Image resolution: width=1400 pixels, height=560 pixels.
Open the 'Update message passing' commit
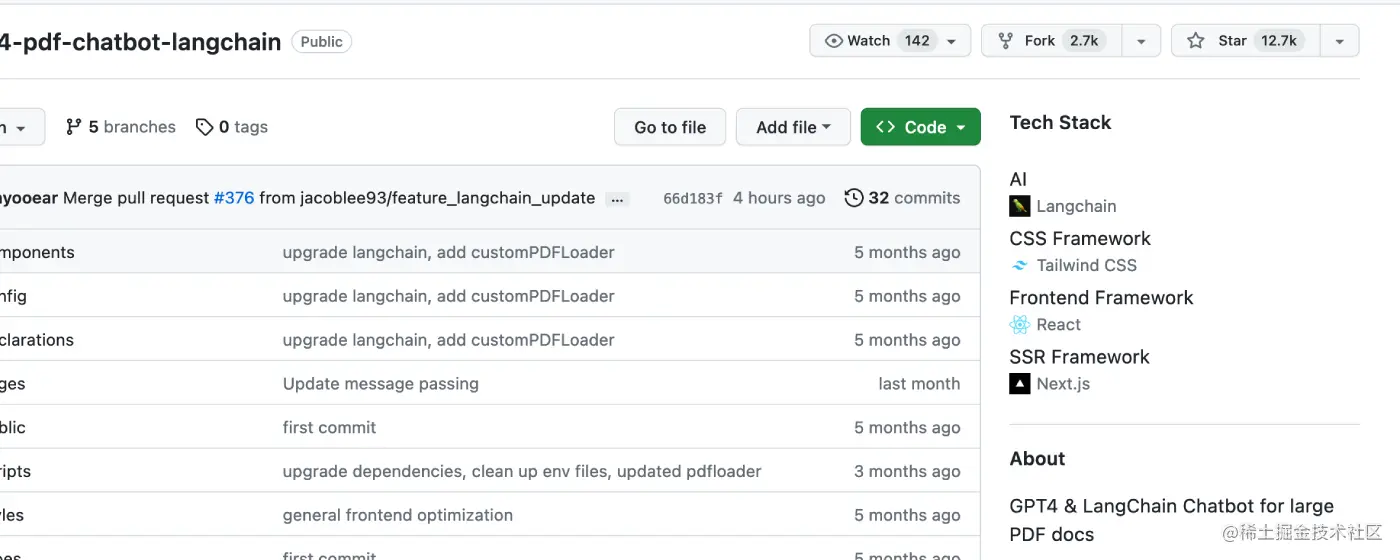coord(380,384)
